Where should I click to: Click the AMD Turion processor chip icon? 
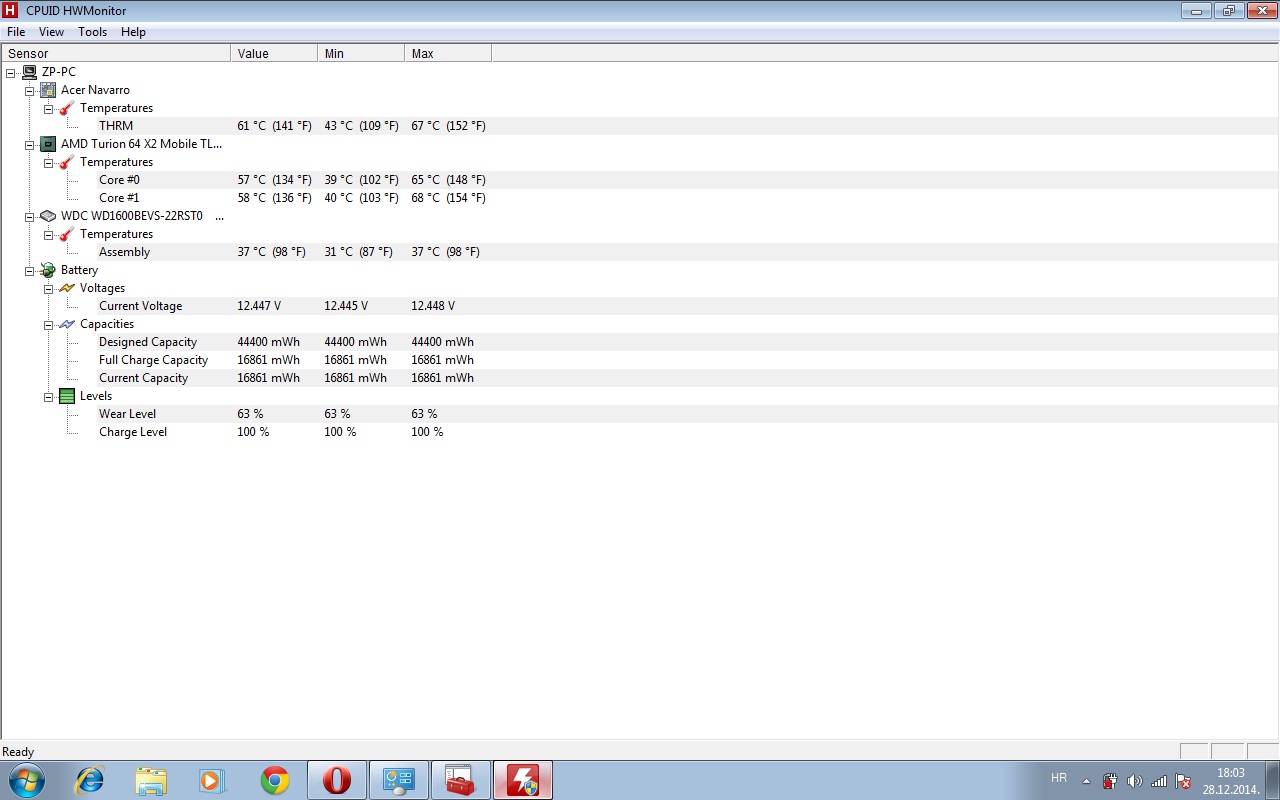48,144
